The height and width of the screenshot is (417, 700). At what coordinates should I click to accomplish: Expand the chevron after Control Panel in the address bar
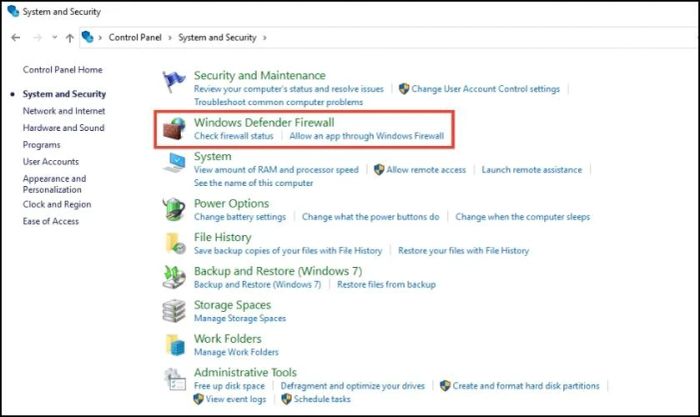click(170, 38)
